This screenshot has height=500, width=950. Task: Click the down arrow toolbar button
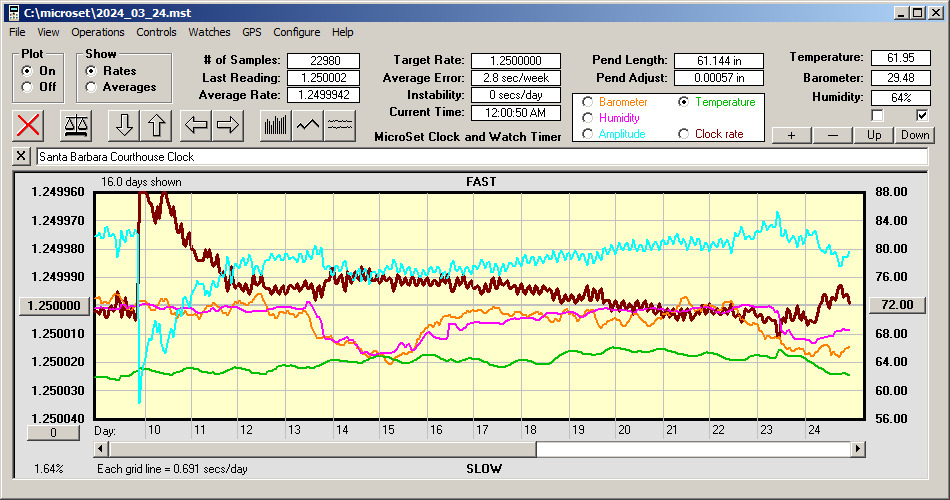coord(124,125)
